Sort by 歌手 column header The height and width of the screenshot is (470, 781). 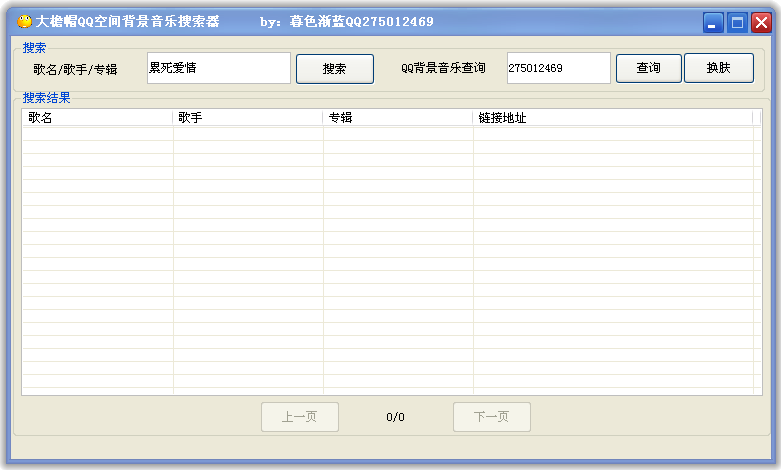248,118
